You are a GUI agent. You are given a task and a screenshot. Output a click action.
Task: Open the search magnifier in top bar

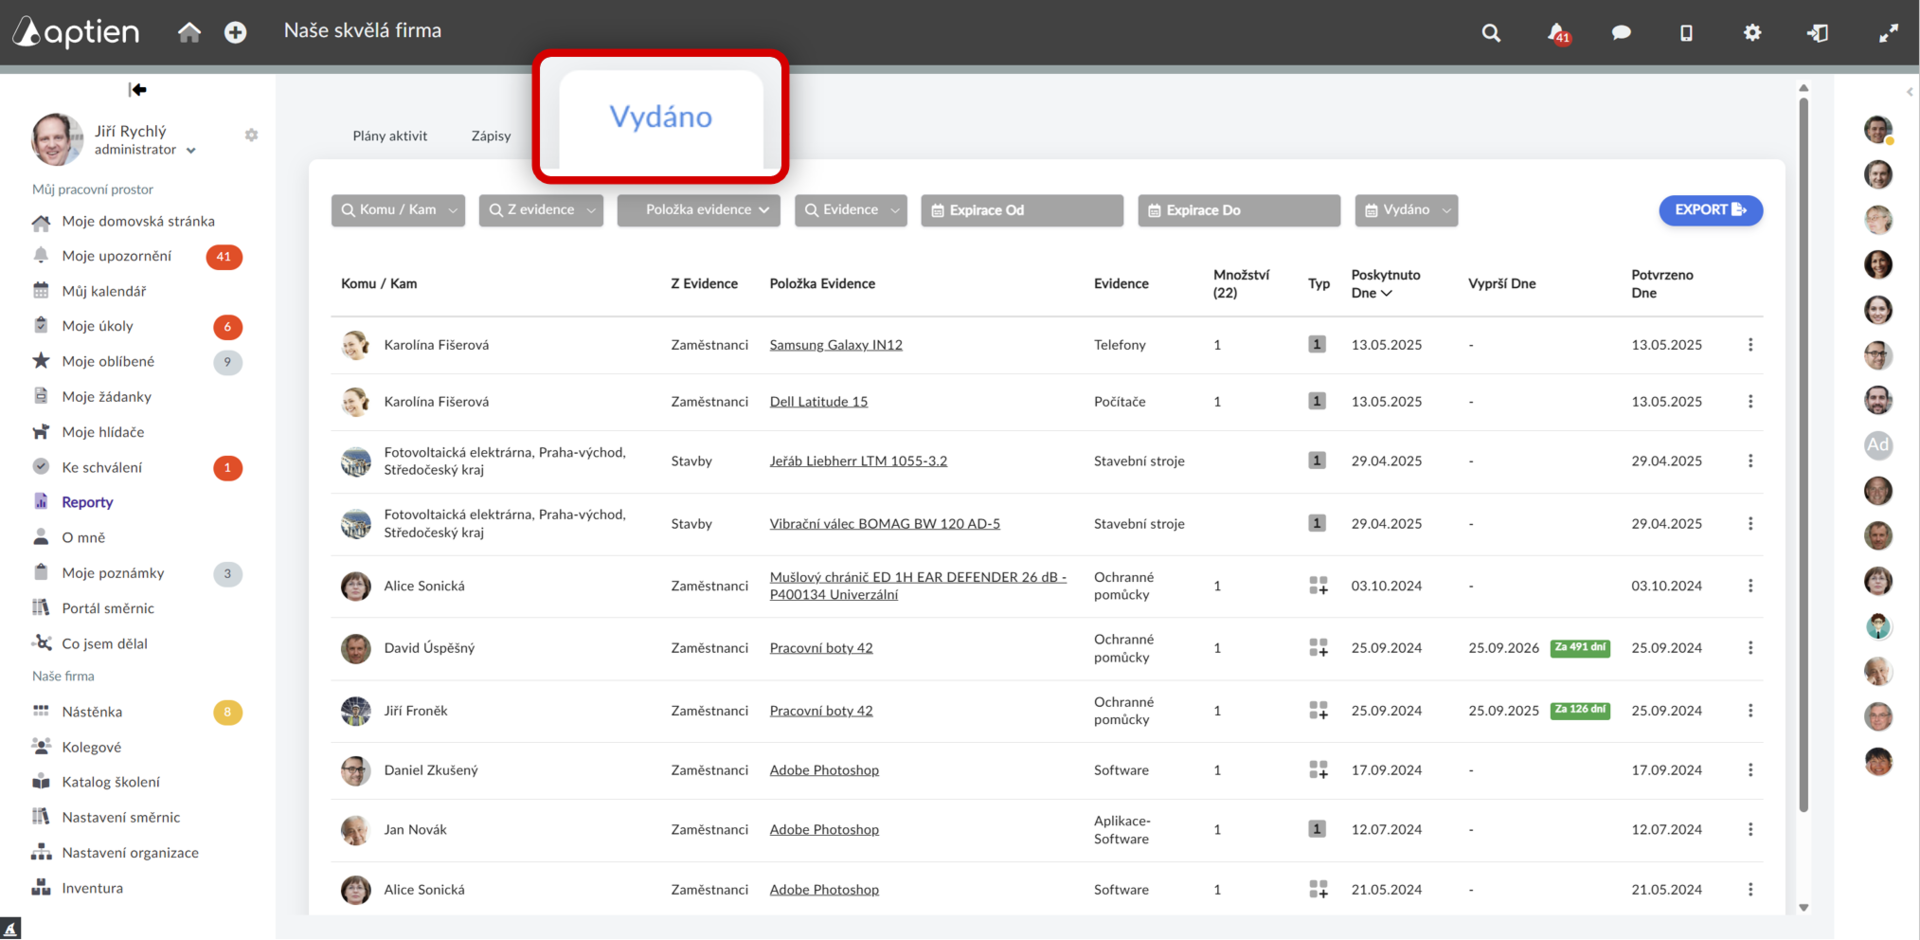pyautogui.click(x=1490, y=33)
